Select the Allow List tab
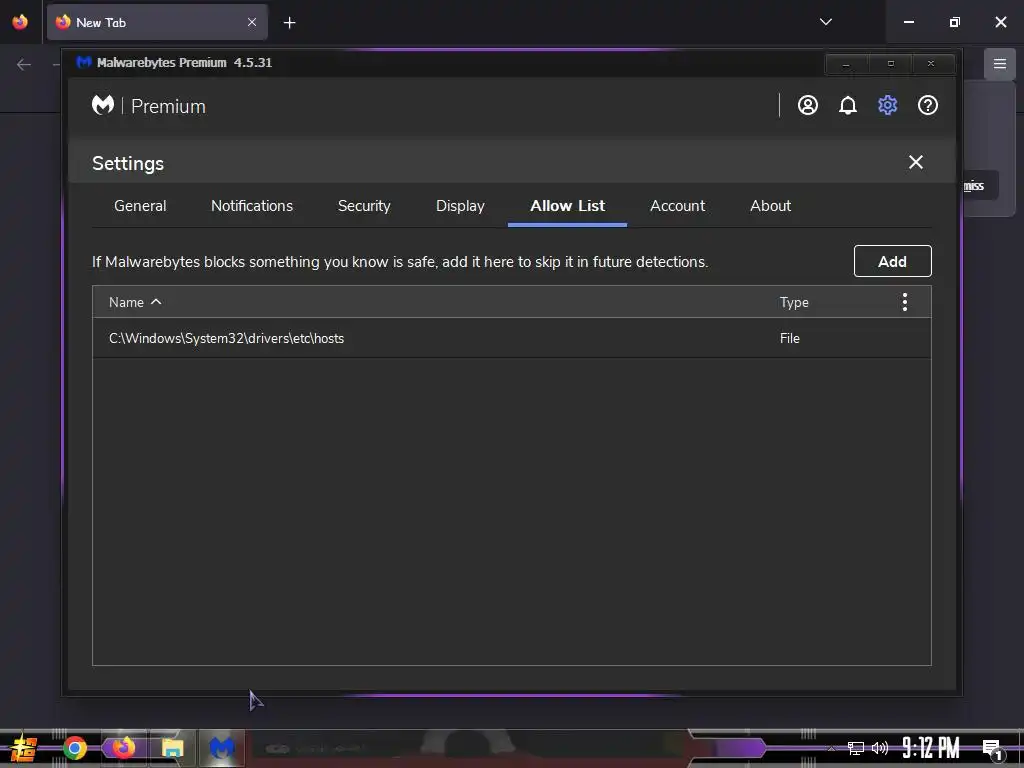 click(568, 206)
